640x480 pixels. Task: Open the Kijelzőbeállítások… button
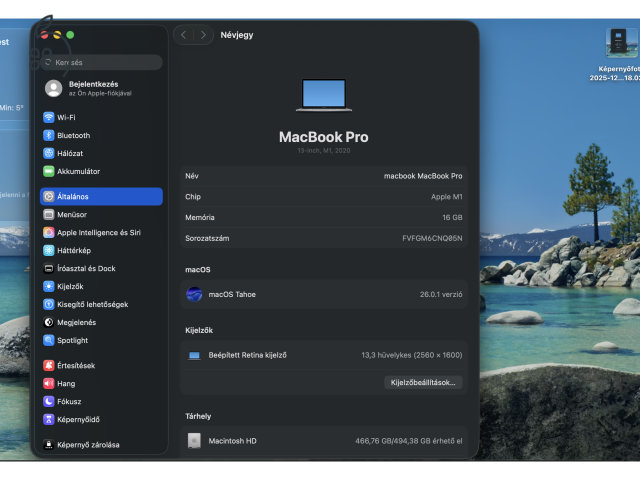[423, 382]
